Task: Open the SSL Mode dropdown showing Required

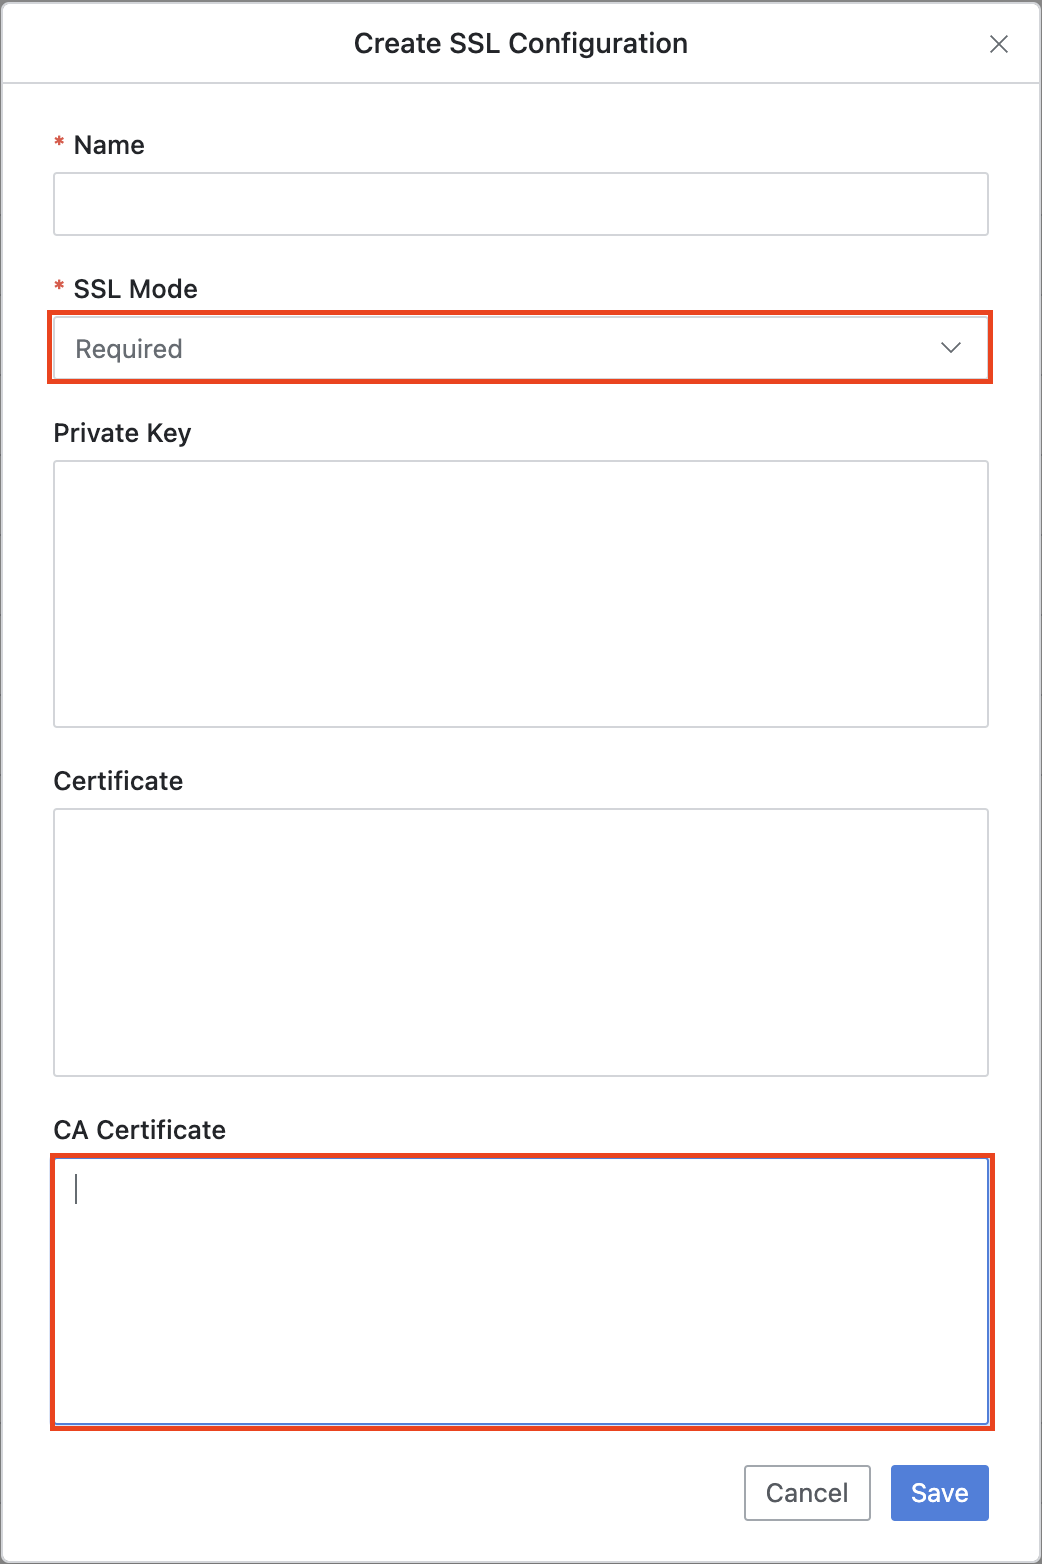Action: 521,348
